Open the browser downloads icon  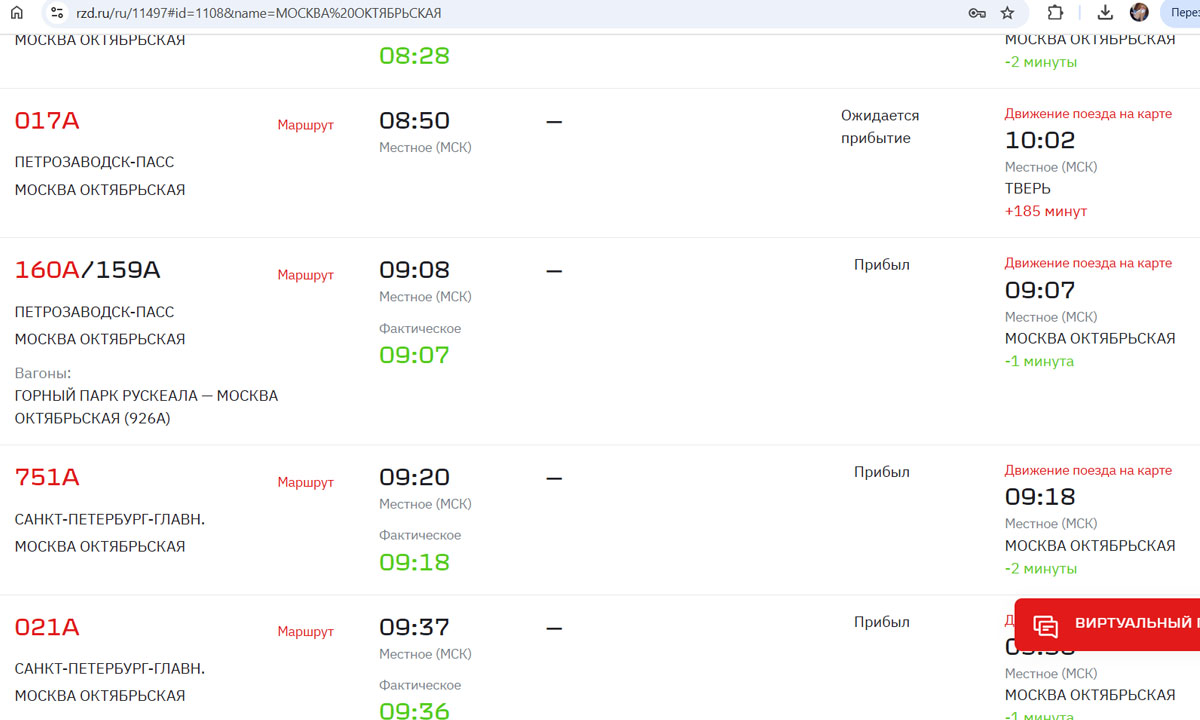(x=1105, y=13)
